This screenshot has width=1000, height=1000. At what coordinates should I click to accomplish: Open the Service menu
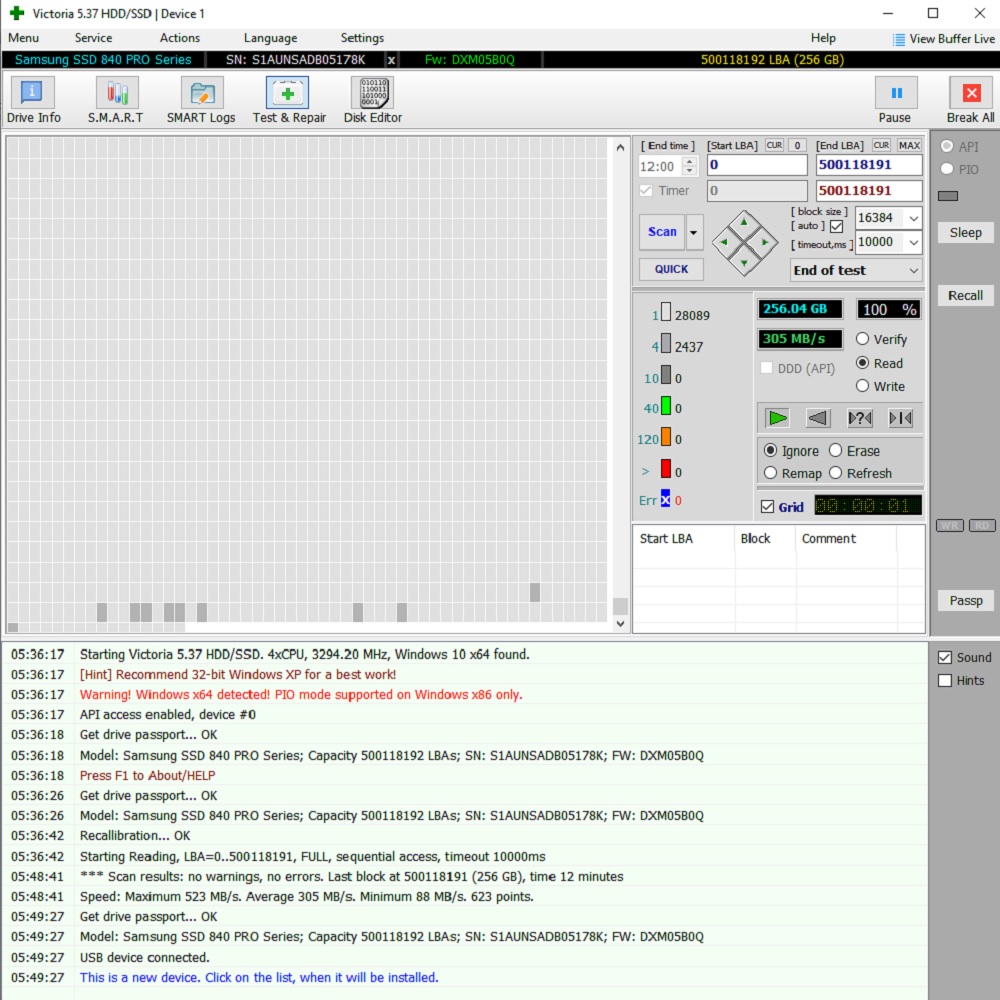[x=93, y=38]
